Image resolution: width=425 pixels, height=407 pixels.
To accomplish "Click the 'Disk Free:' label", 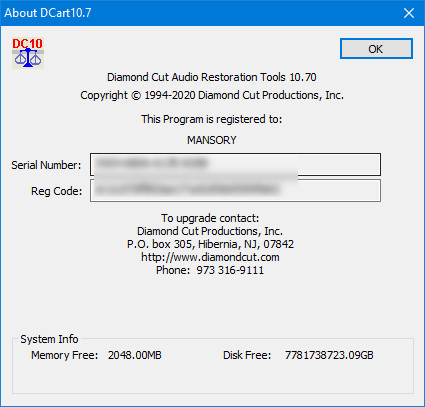I will 247,355.
